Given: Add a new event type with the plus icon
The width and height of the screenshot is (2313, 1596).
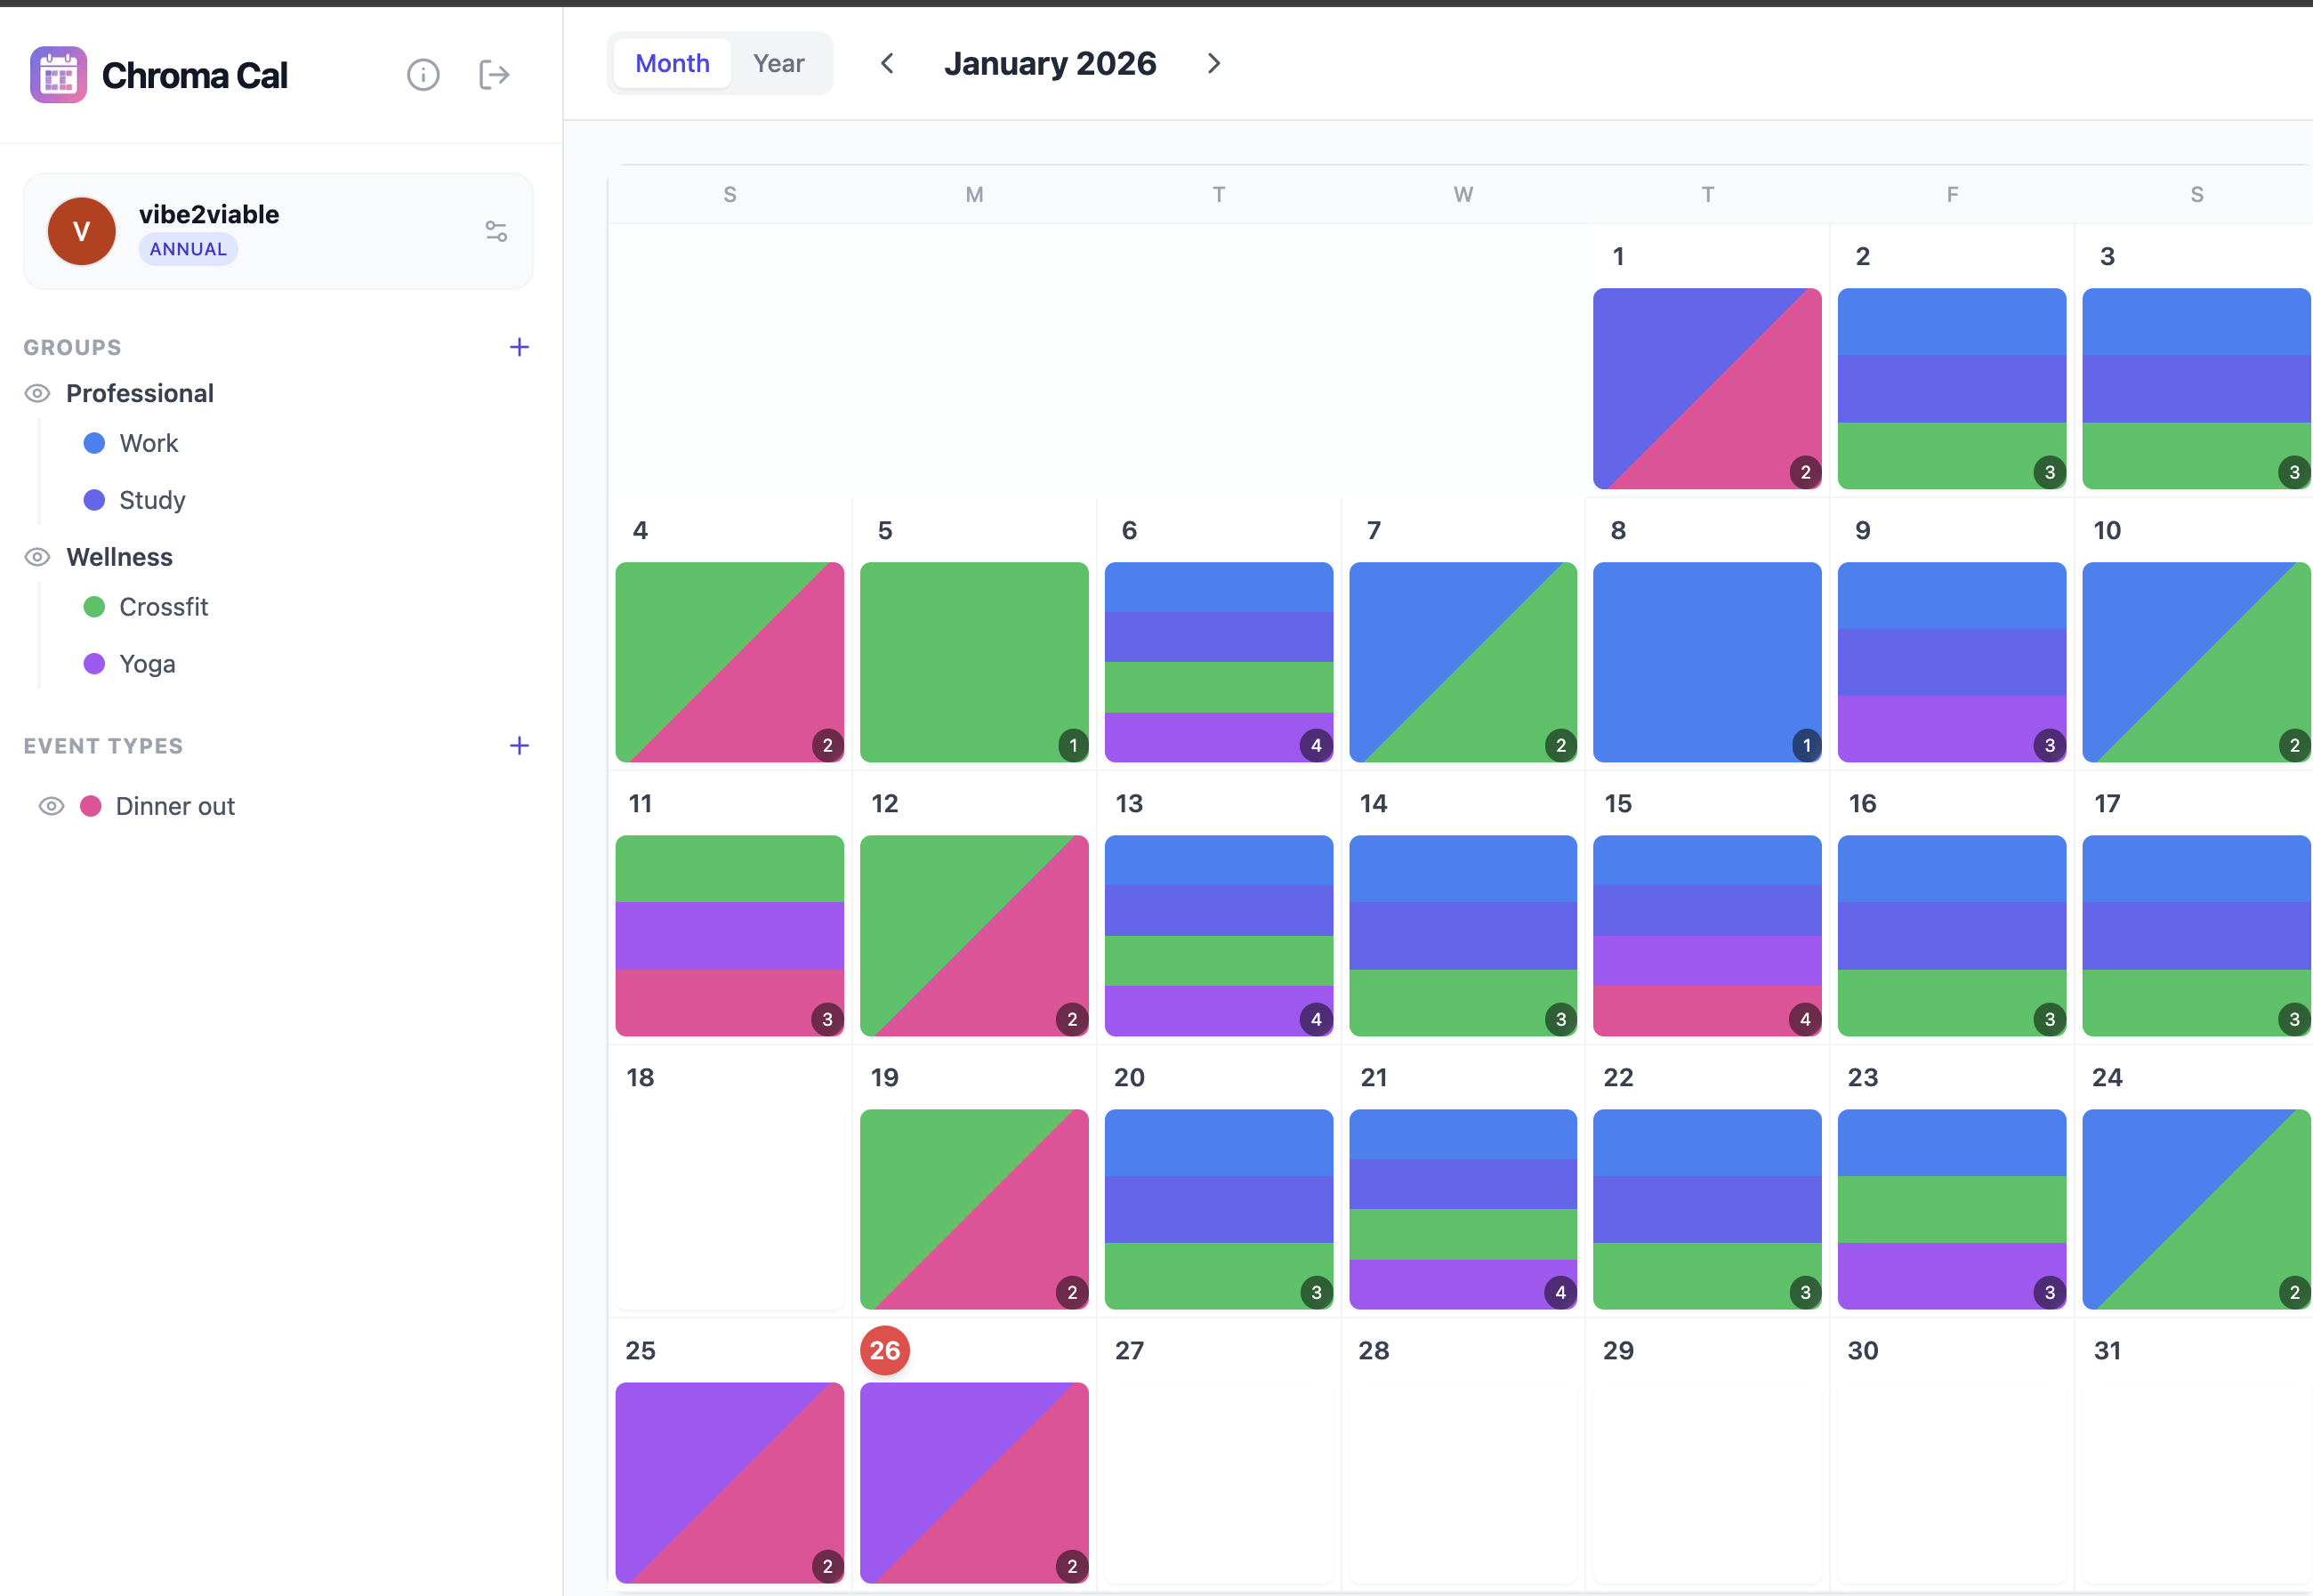Looking at the screenshot, I should 519,745.
